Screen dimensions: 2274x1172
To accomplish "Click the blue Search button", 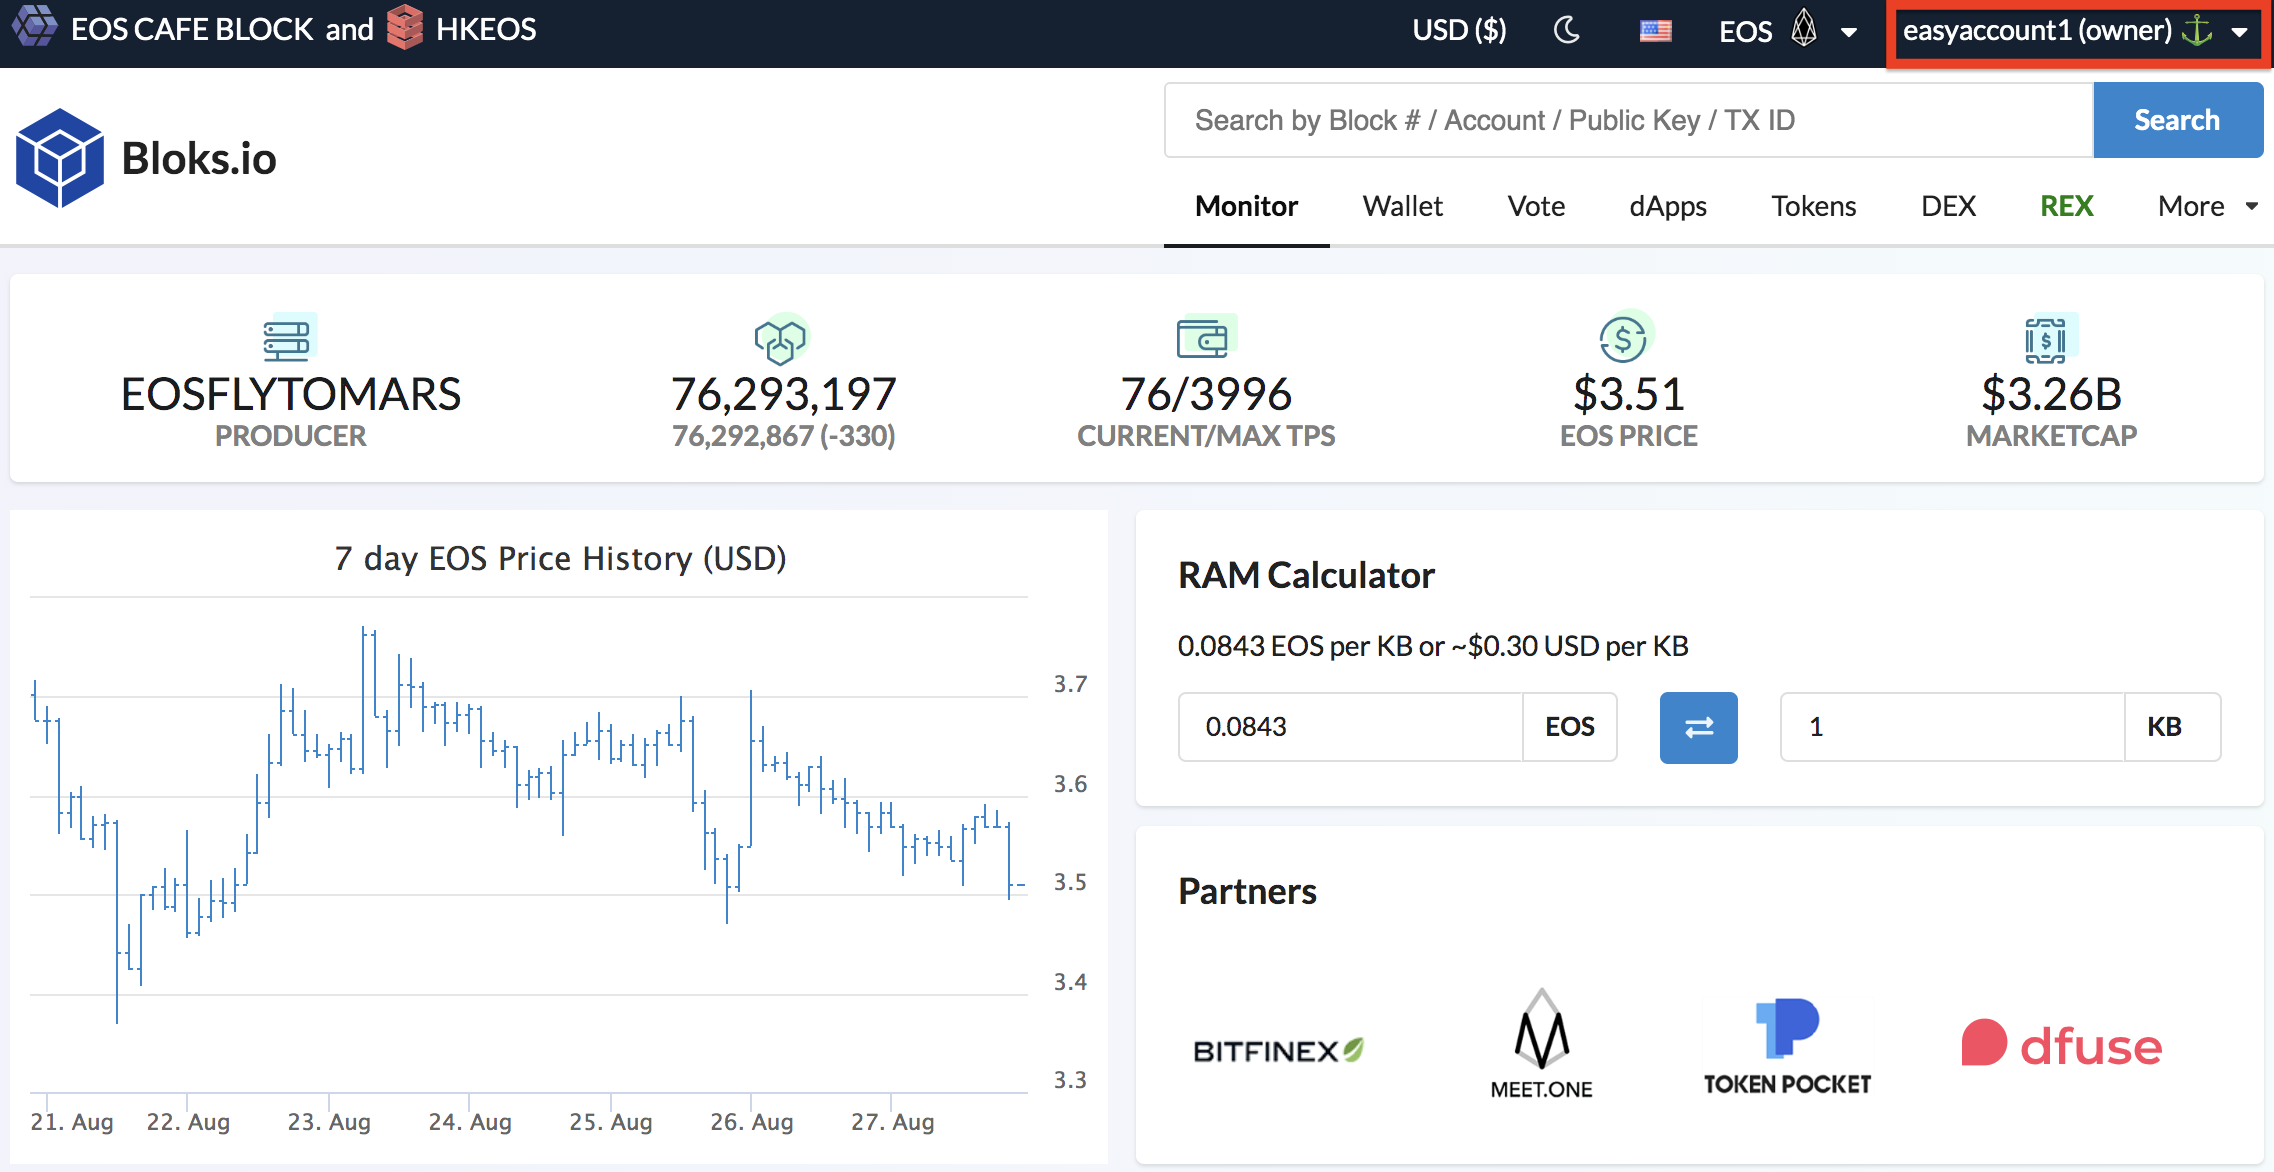I will click(x=2177, y=120).
